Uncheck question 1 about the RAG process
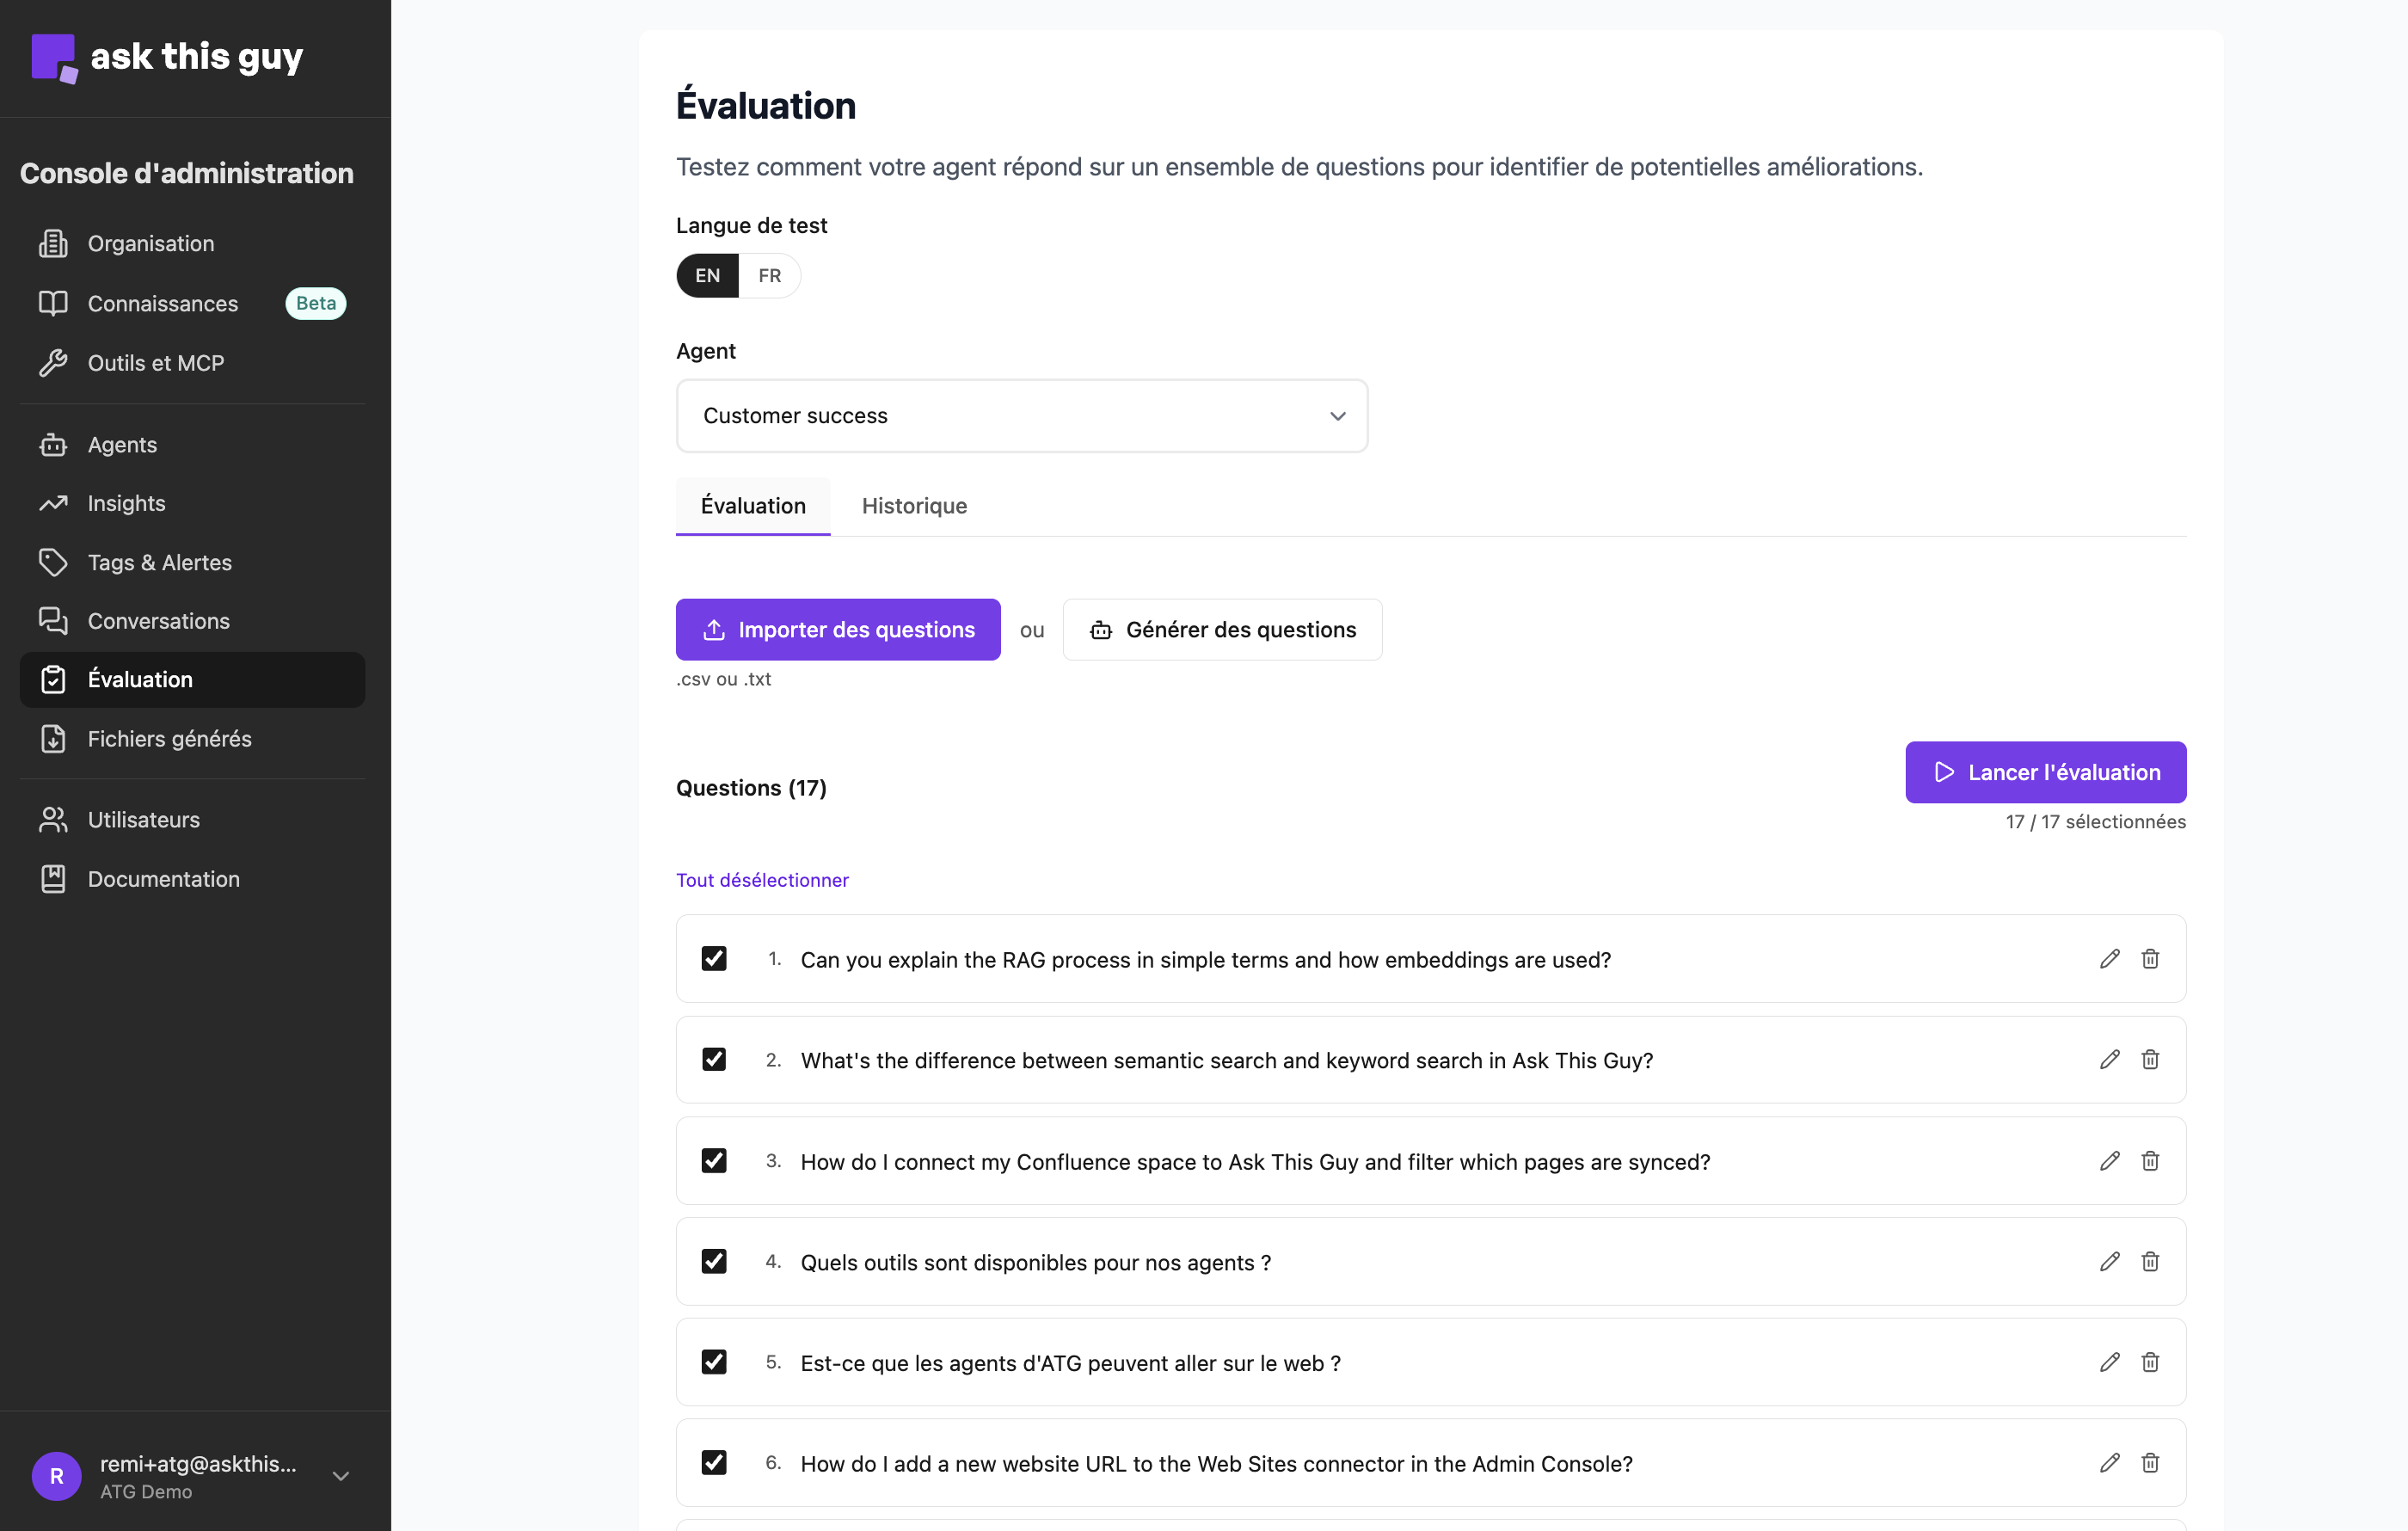The height and width of the screenshot is (1531, 2408). [714, 959]
